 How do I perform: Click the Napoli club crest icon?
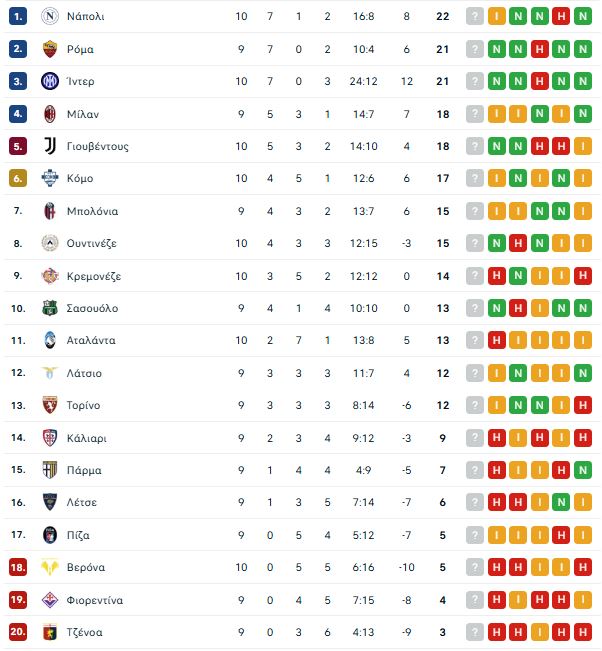coord(50,17)
